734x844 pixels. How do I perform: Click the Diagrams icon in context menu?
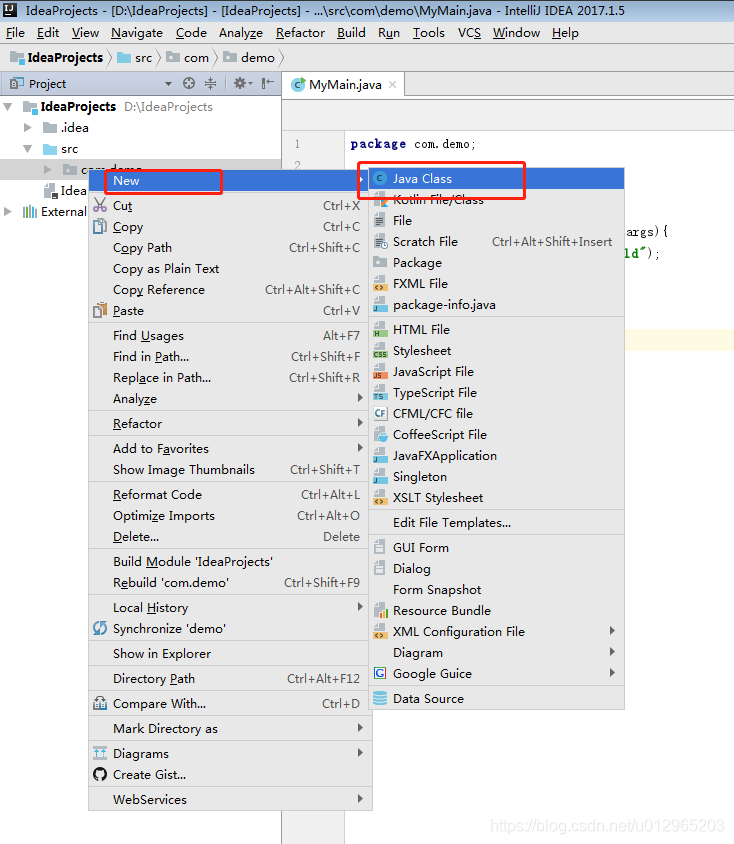100,753
